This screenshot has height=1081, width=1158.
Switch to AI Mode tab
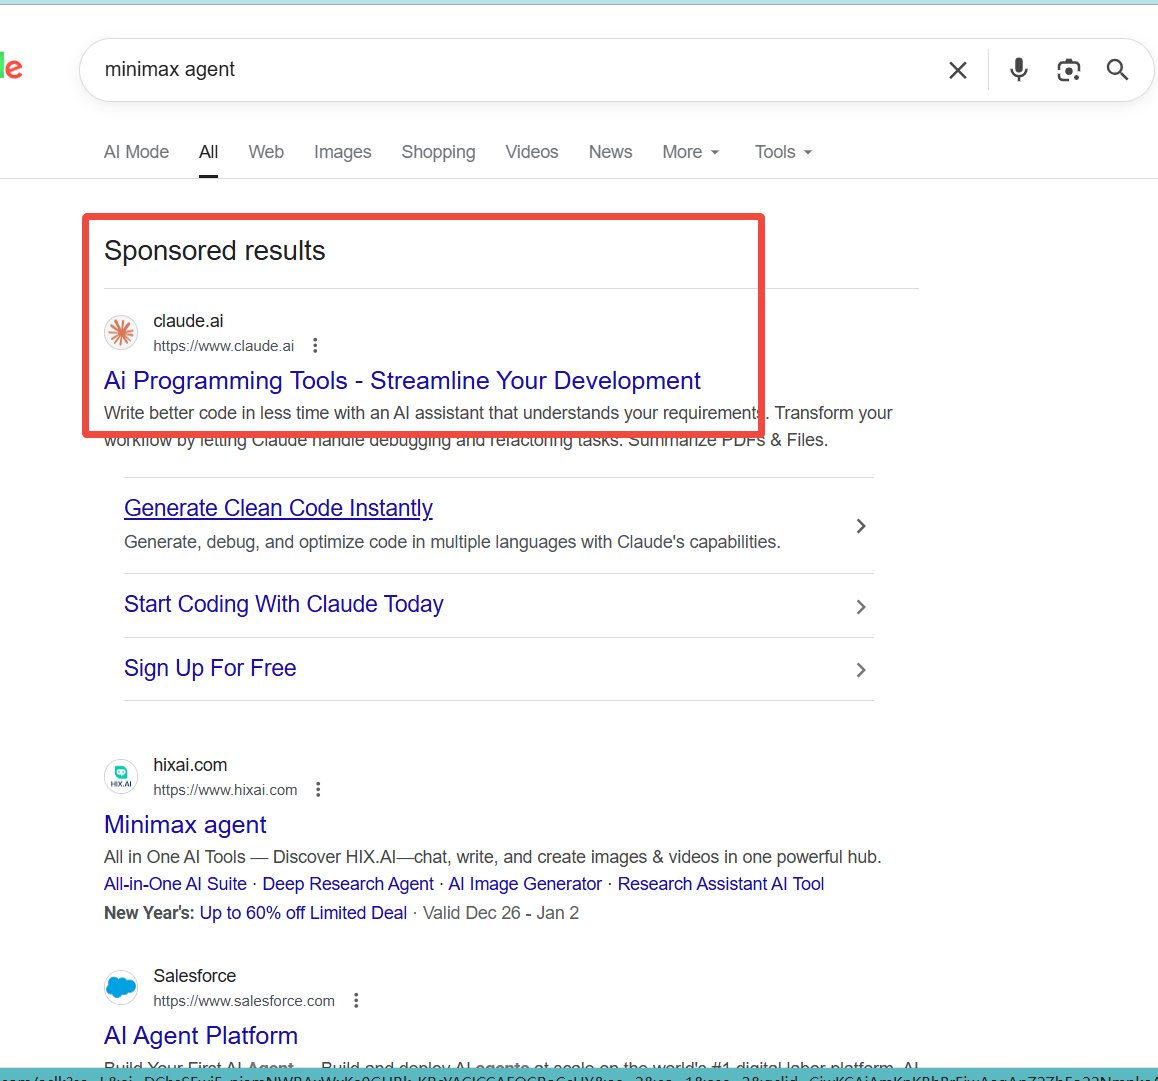136,152
